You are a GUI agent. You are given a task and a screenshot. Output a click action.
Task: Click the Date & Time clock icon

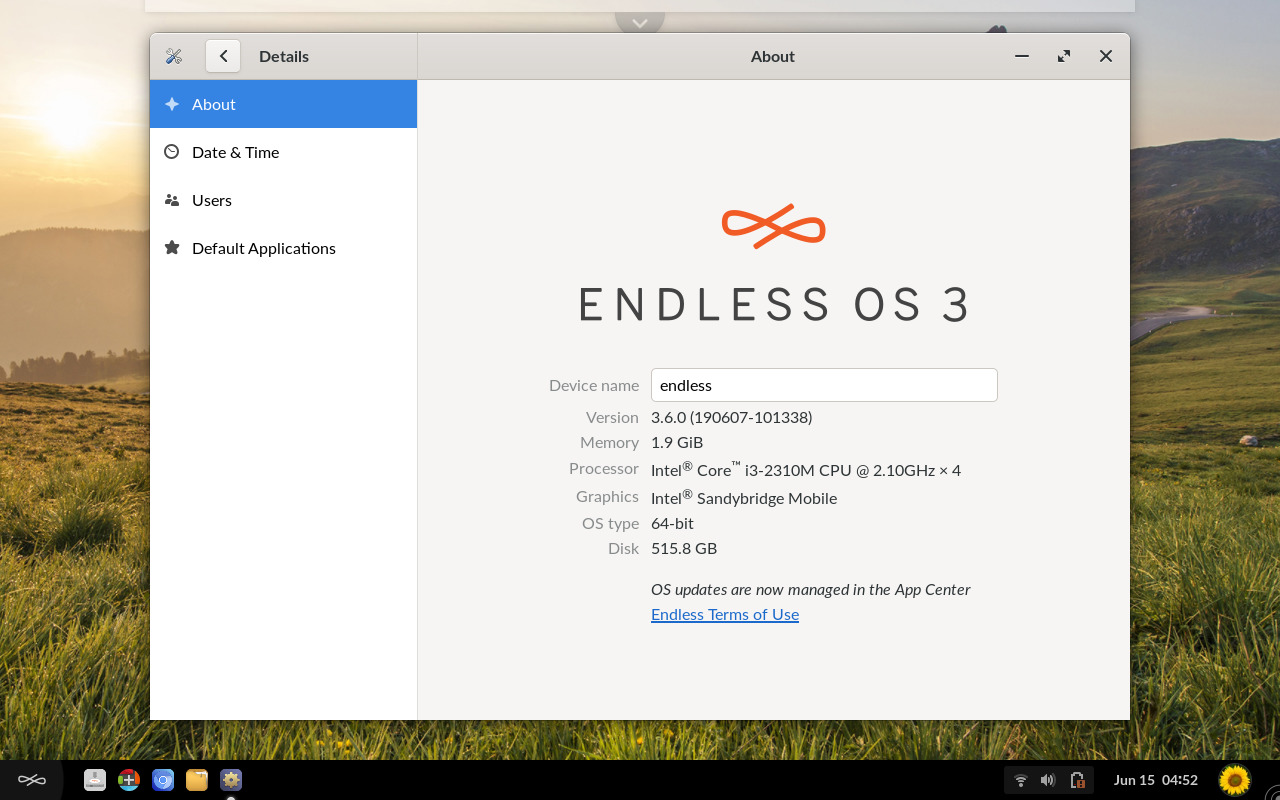coord(172,152)
